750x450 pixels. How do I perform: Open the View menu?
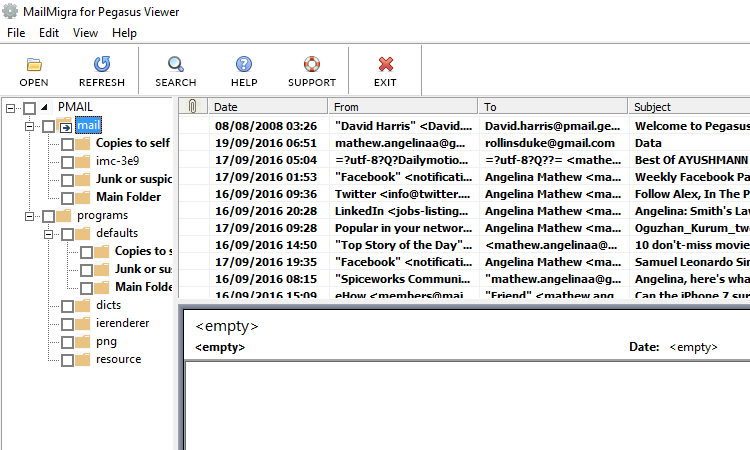[x=85, y=33]
